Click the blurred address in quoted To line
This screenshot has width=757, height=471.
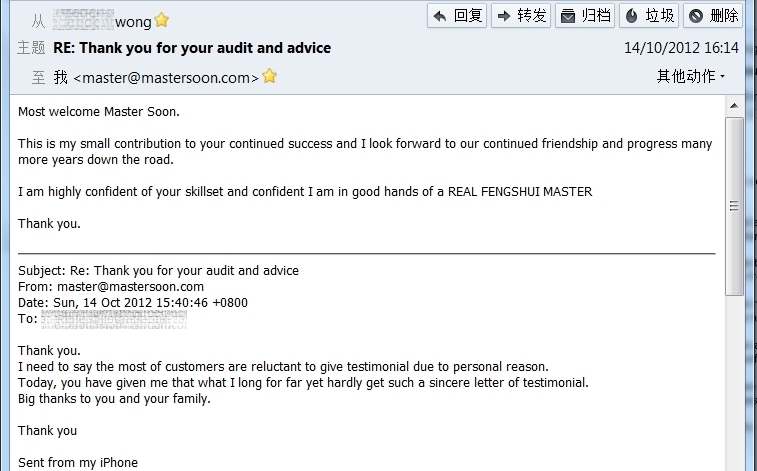[113, 319]
